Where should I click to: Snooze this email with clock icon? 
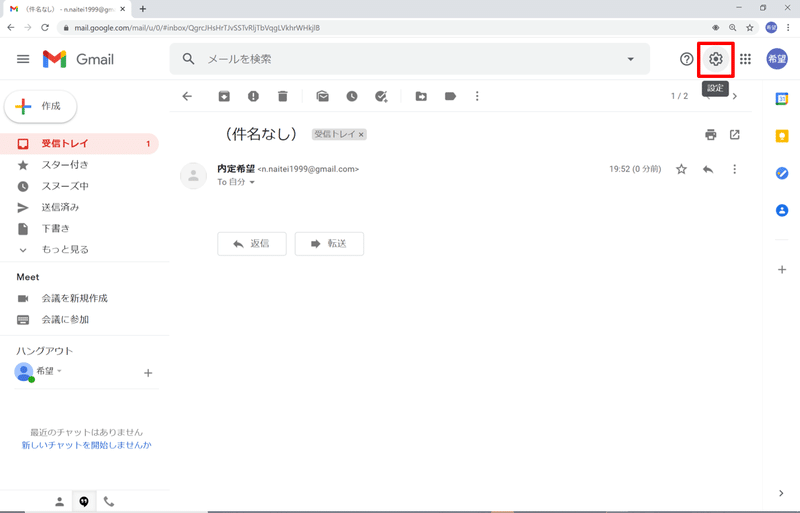[x=352, y=96]
